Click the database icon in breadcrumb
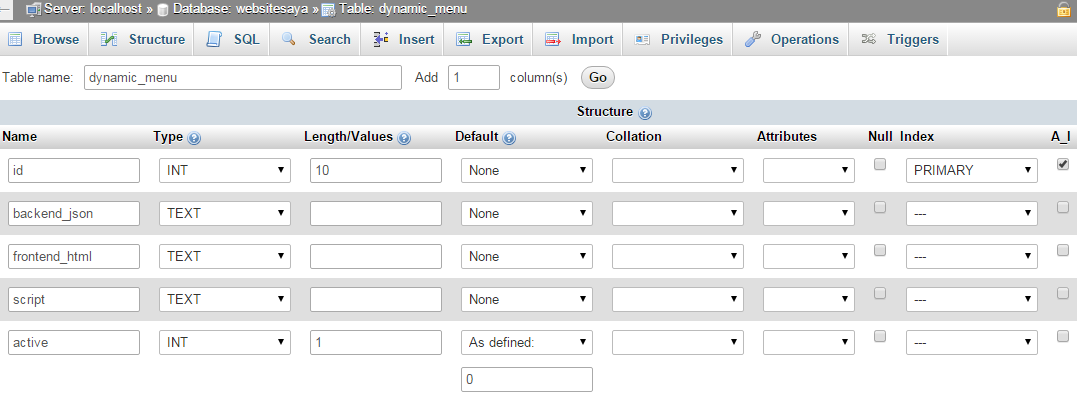 [163, 10]
